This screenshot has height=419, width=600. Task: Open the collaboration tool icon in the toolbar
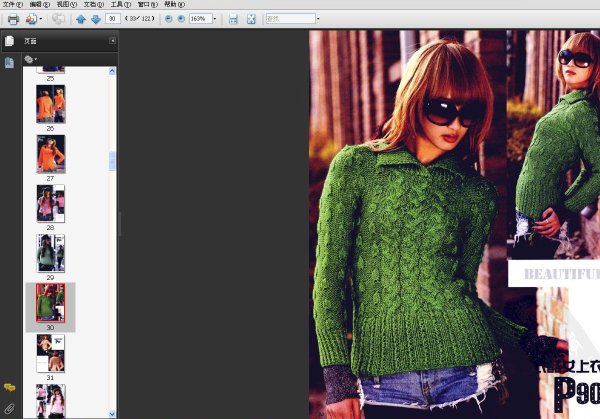pyautogui.click(x=31, y=19)
